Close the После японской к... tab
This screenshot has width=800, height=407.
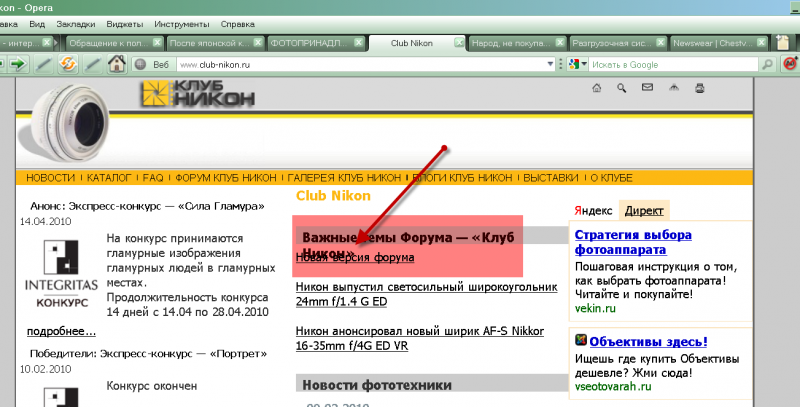point(258,42)
